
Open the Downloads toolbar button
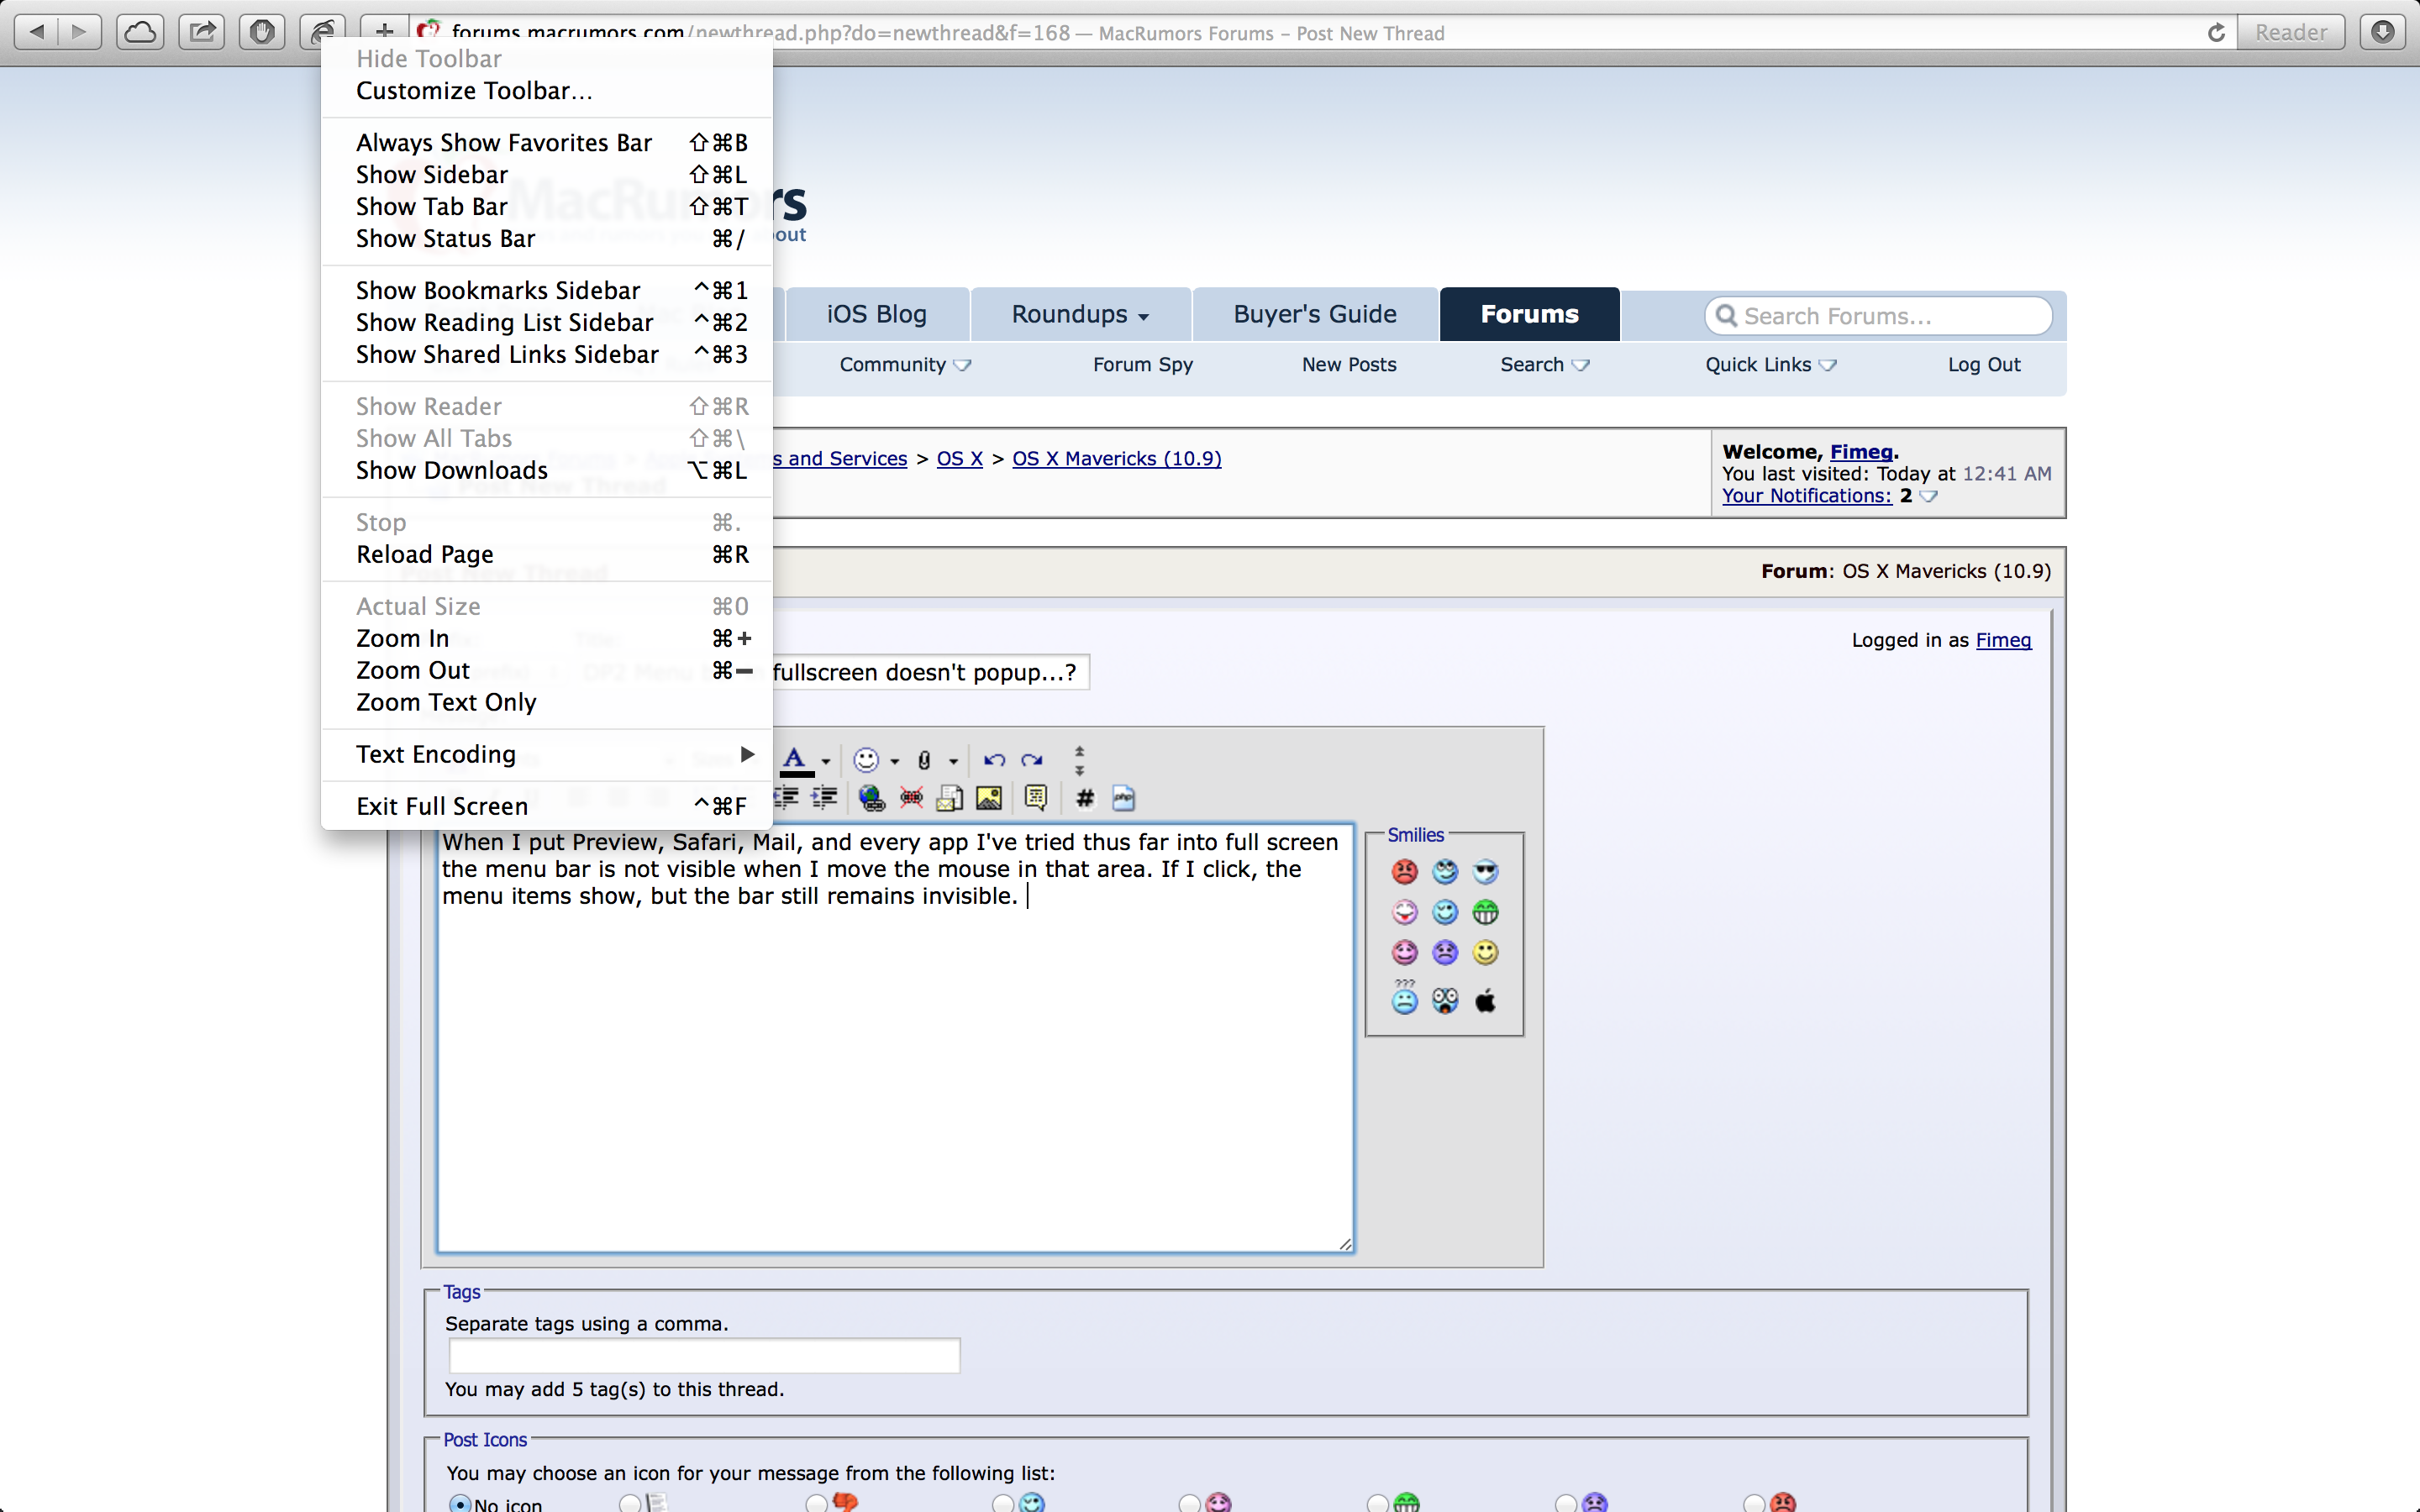(2383, 32)
